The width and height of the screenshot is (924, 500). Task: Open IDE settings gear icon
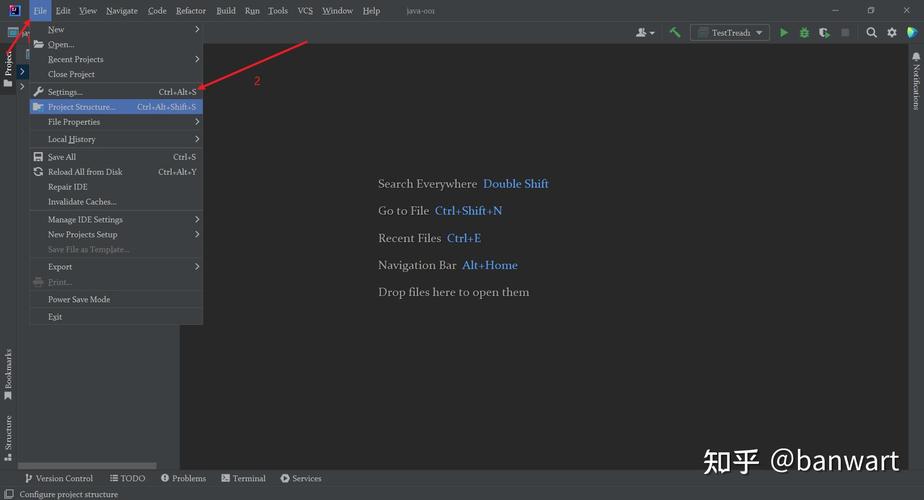click(x=892, y=32)
